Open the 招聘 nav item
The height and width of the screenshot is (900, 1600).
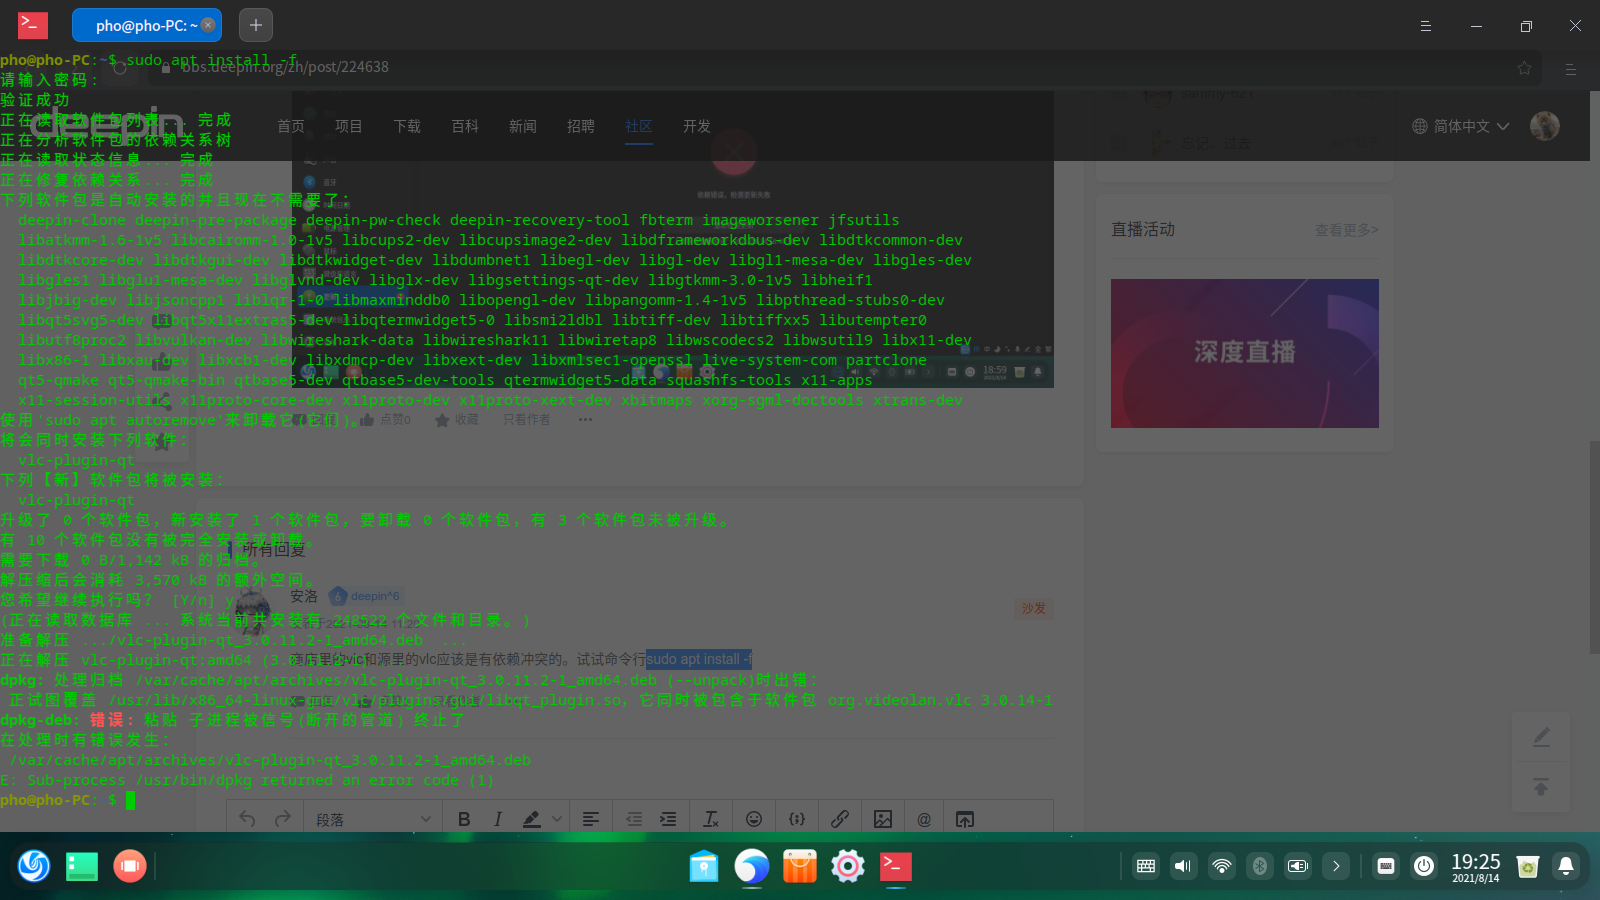[x=581, y=126]
